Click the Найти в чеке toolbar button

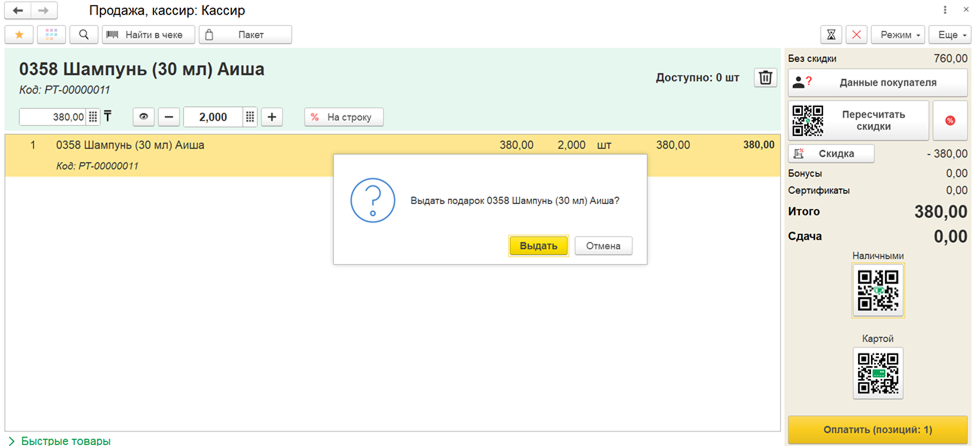(148, 35)
